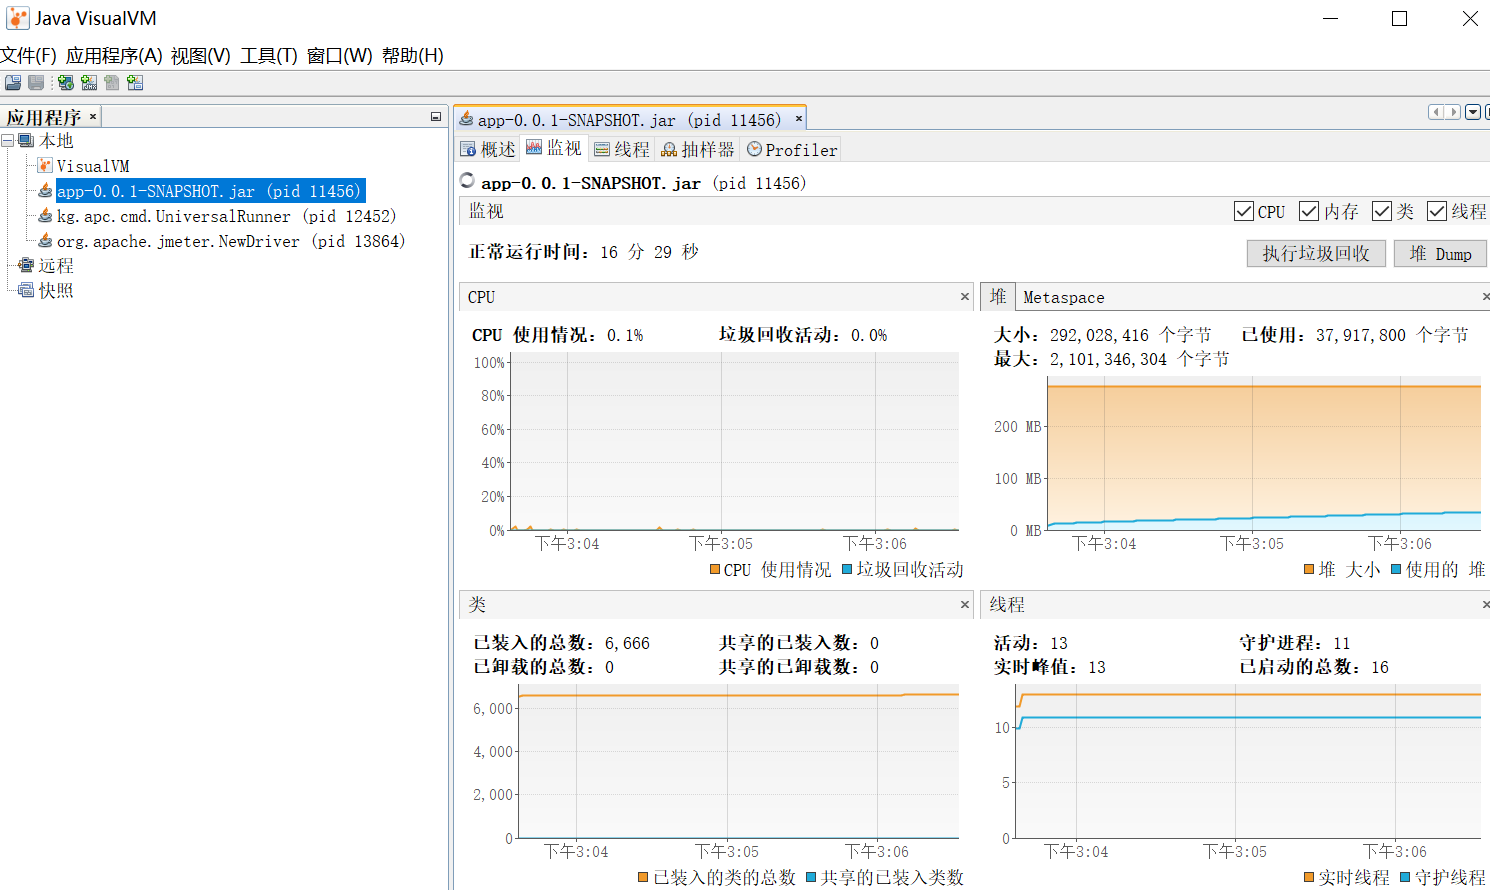This screenshot has height=890, width=1490.
Task: Select the 远程 label in the tree
Action: coord(56,265)
